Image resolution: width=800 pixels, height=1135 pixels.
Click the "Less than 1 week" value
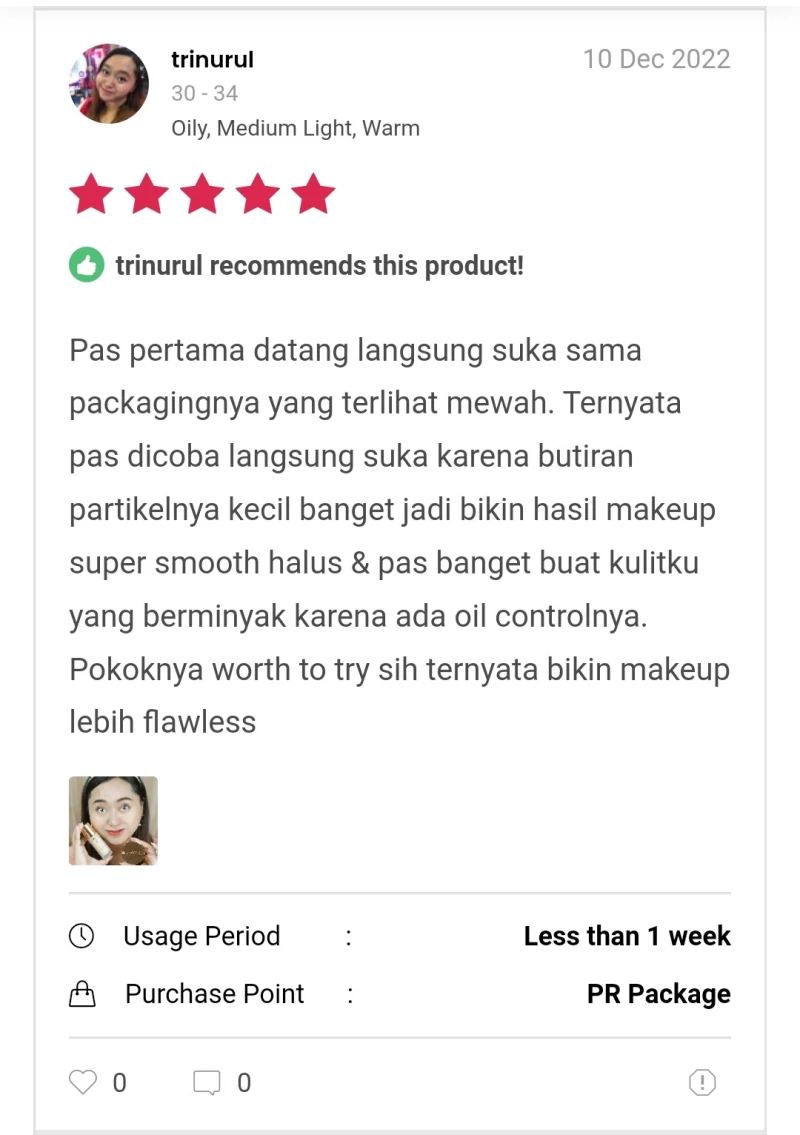pos(627,936)
